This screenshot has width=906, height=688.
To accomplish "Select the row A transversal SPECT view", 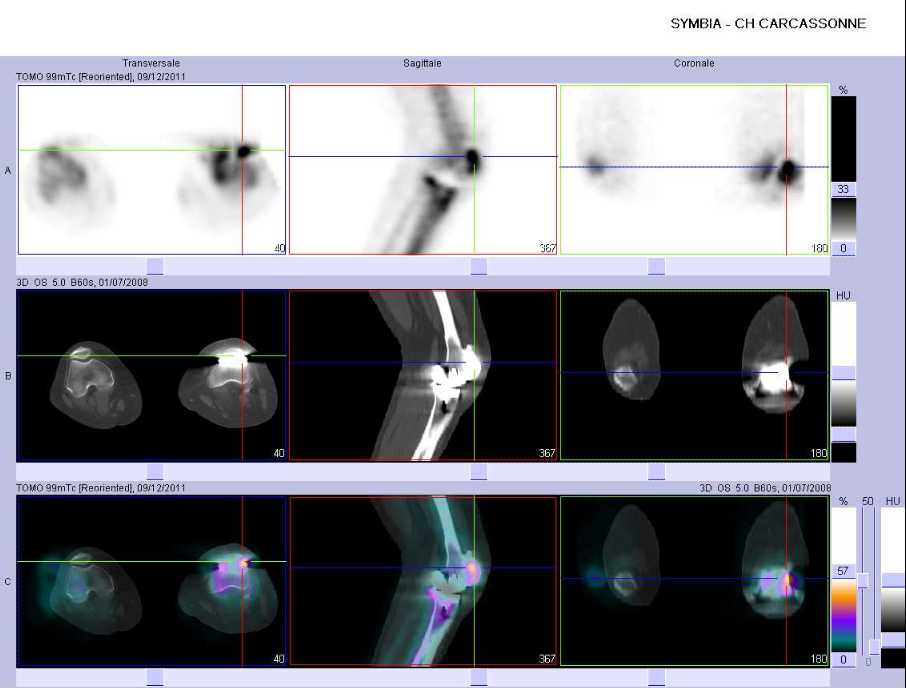I will click(152, 170).
